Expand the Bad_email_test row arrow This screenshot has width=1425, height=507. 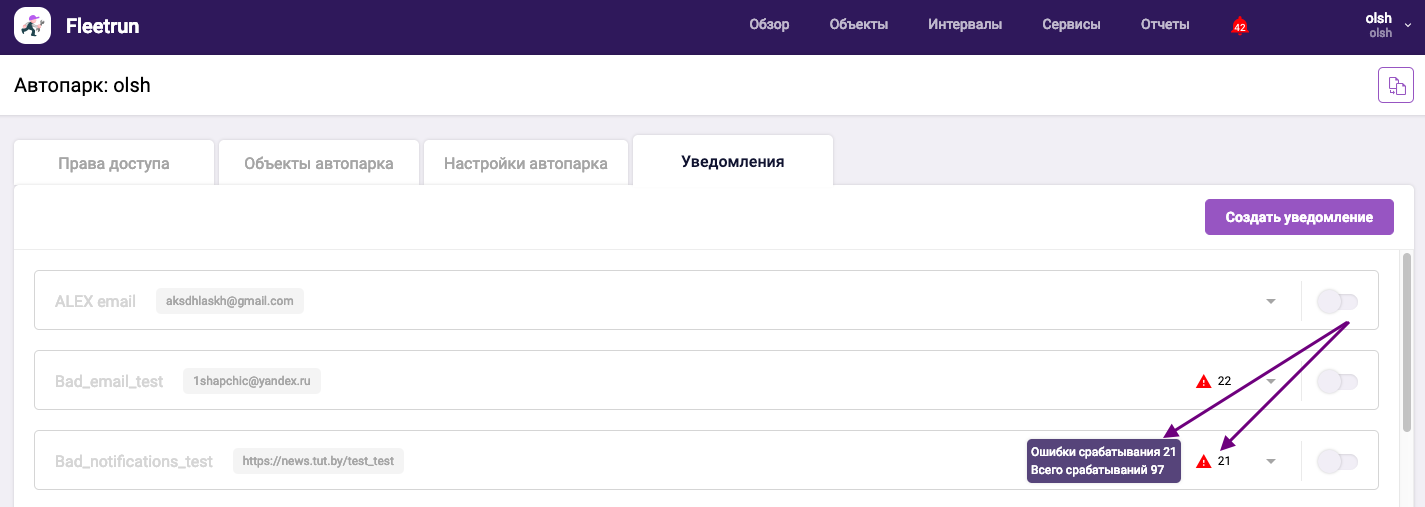1271,381
